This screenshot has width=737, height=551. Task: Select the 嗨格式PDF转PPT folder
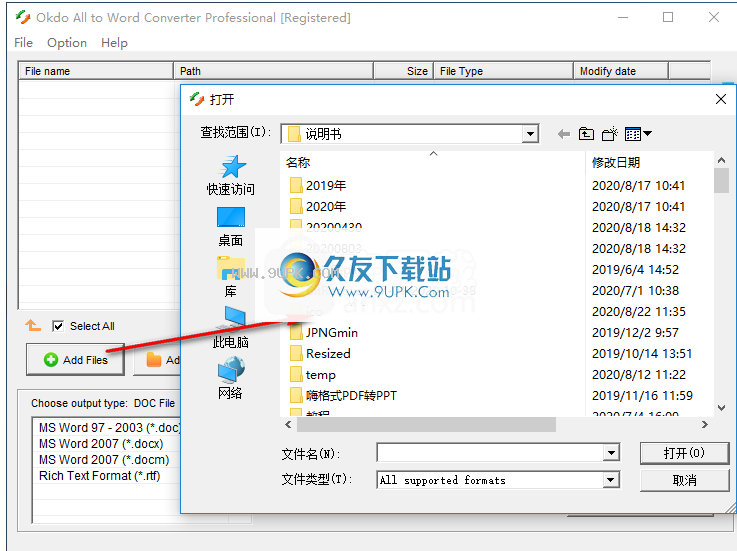(344, 395)
